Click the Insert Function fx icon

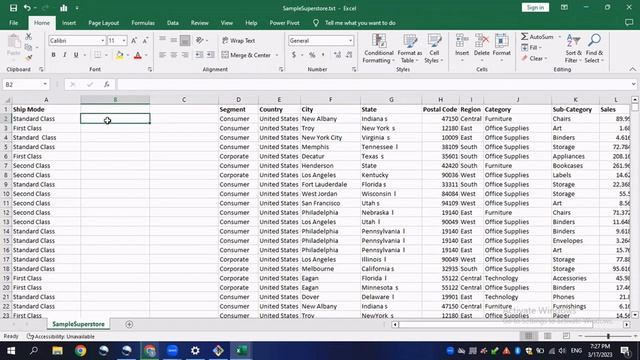(x=107, y=84)
